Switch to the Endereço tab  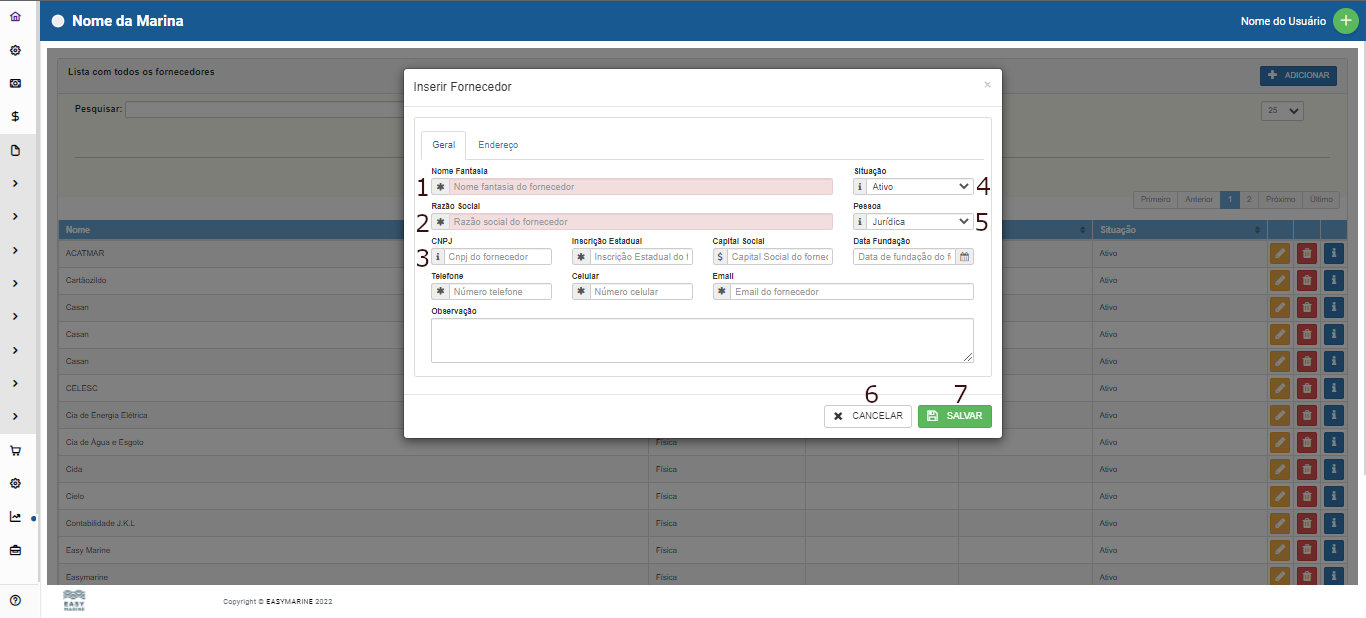[498, 145]
